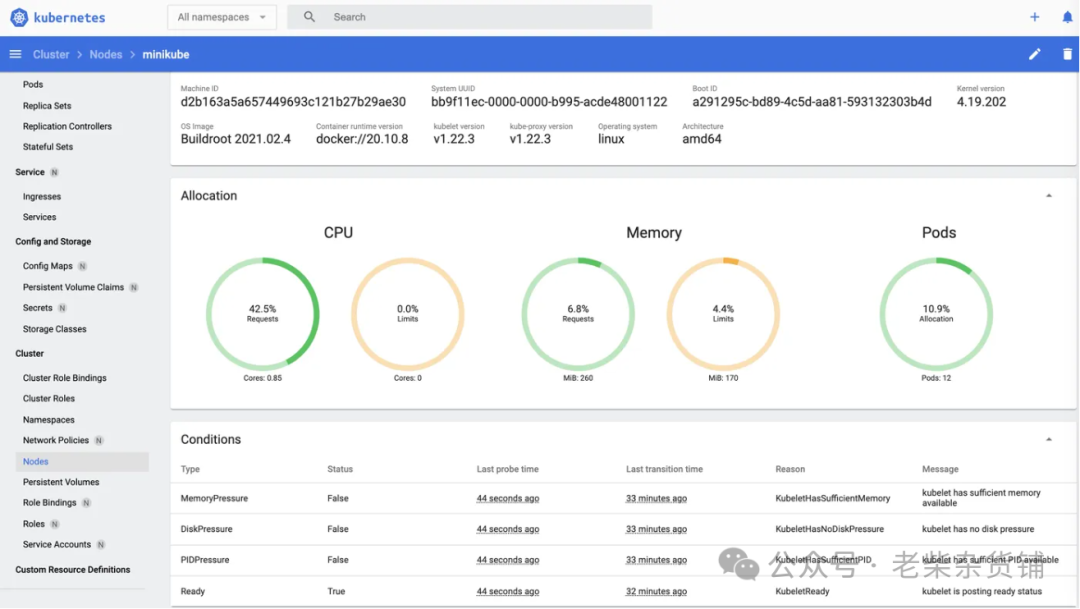
Task: Click the Memory Requests 6.8% gauge
Action: [x=578, y=314]
